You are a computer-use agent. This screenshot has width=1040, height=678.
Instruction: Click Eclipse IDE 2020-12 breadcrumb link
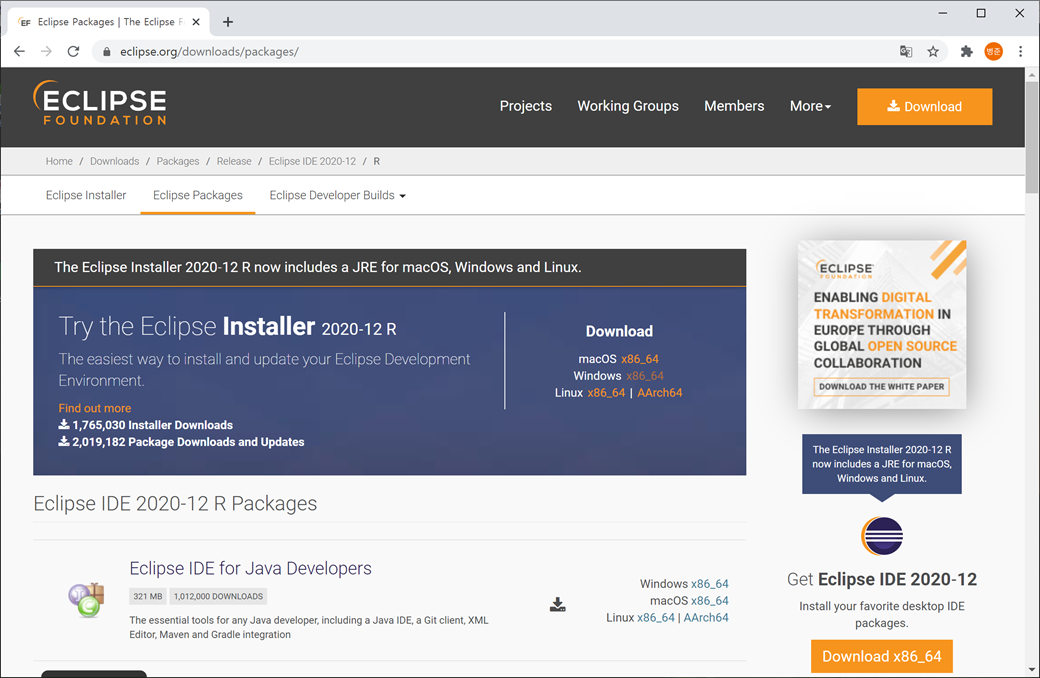312,161
